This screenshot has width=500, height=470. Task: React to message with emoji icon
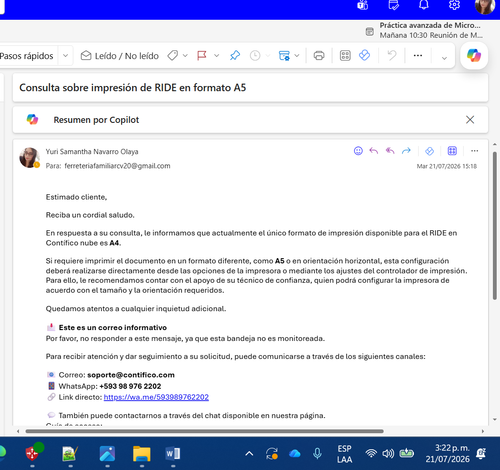coord(358,151)
